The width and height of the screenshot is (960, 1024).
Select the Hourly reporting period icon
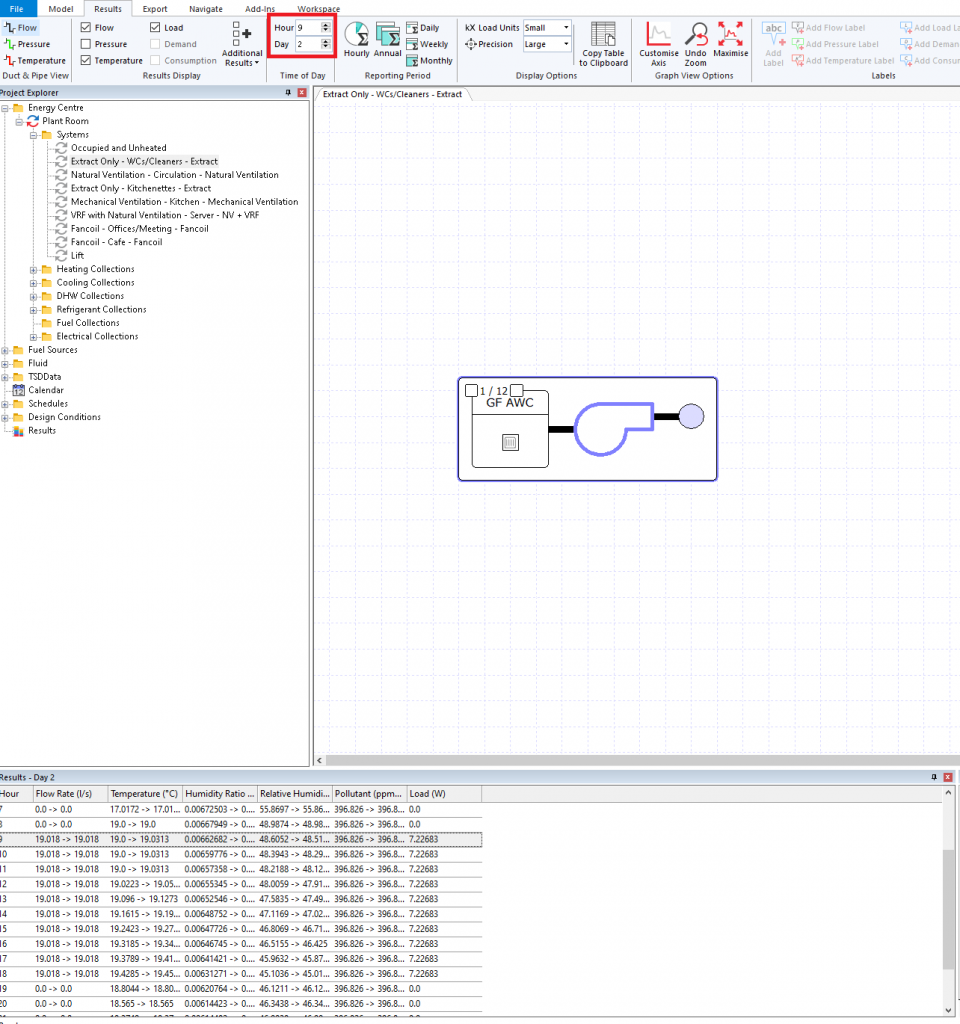pyautogui.click(x=357, y=40)
